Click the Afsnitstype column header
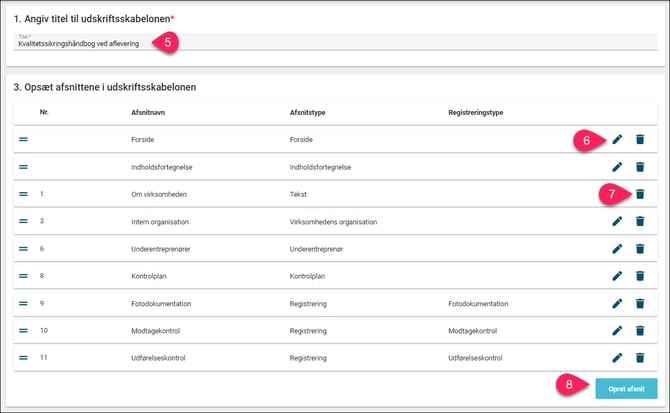 (x=310, y=112)
